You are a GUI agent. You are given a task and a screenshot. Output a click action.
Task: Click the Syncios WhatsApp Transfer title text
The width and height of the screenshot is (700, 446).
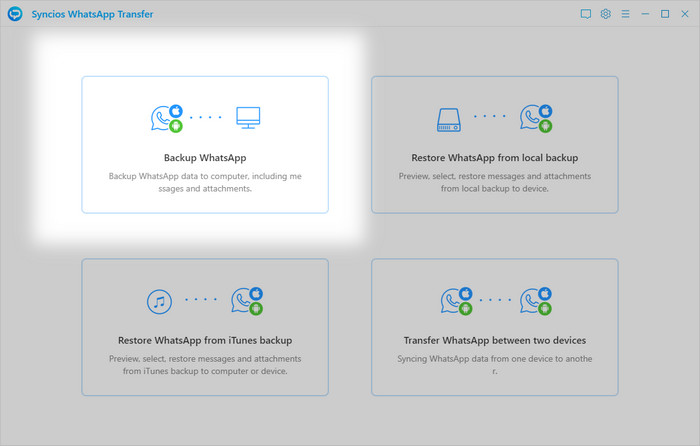click(92, 14)
